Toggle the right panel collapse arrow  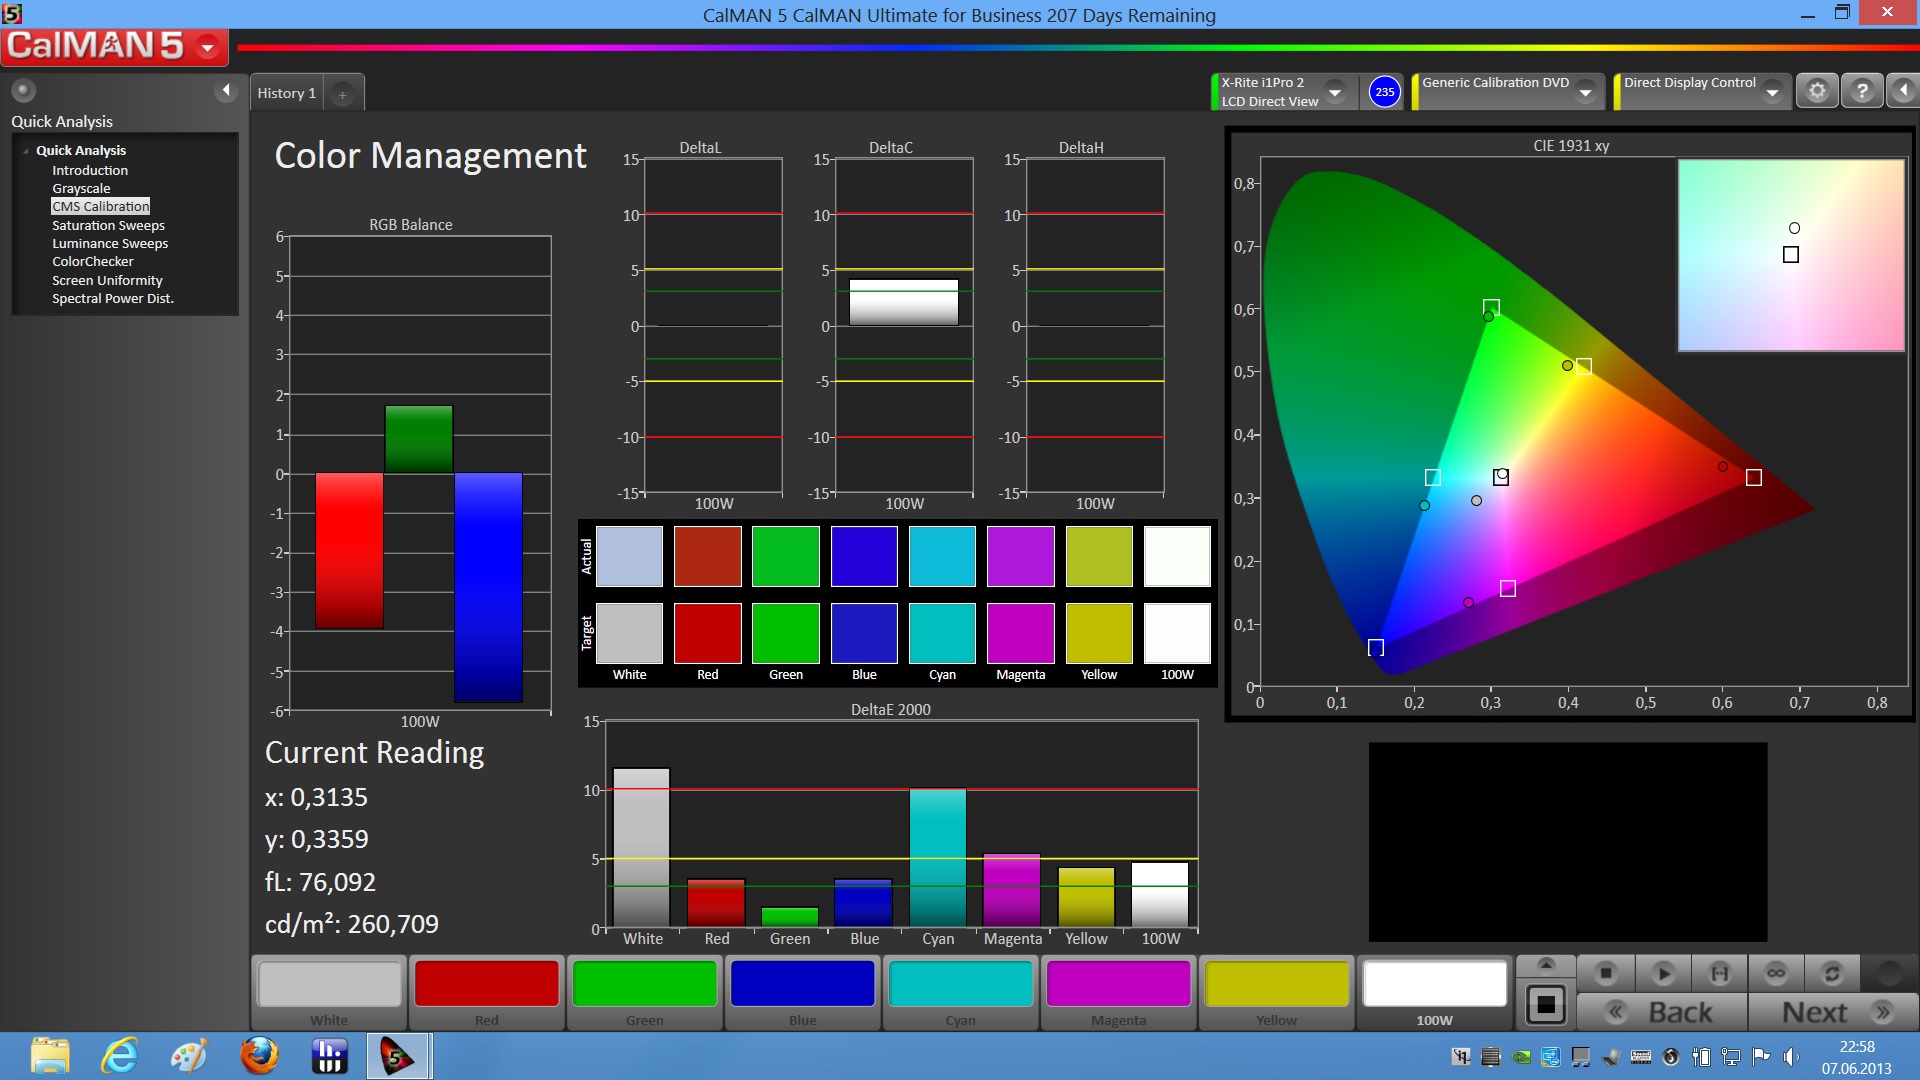tap(1903, 91)
